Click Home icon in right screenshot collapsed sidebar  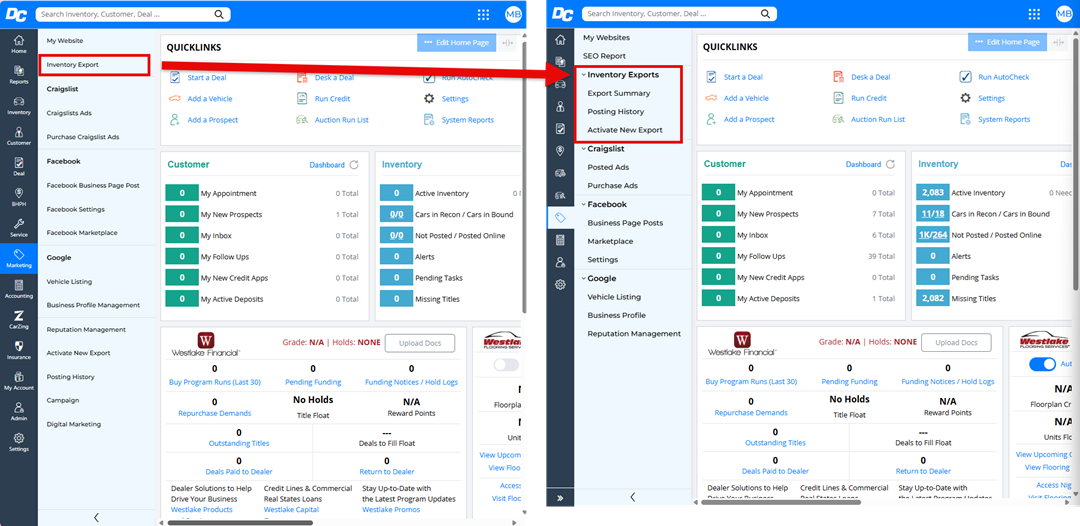pos(560,40)
